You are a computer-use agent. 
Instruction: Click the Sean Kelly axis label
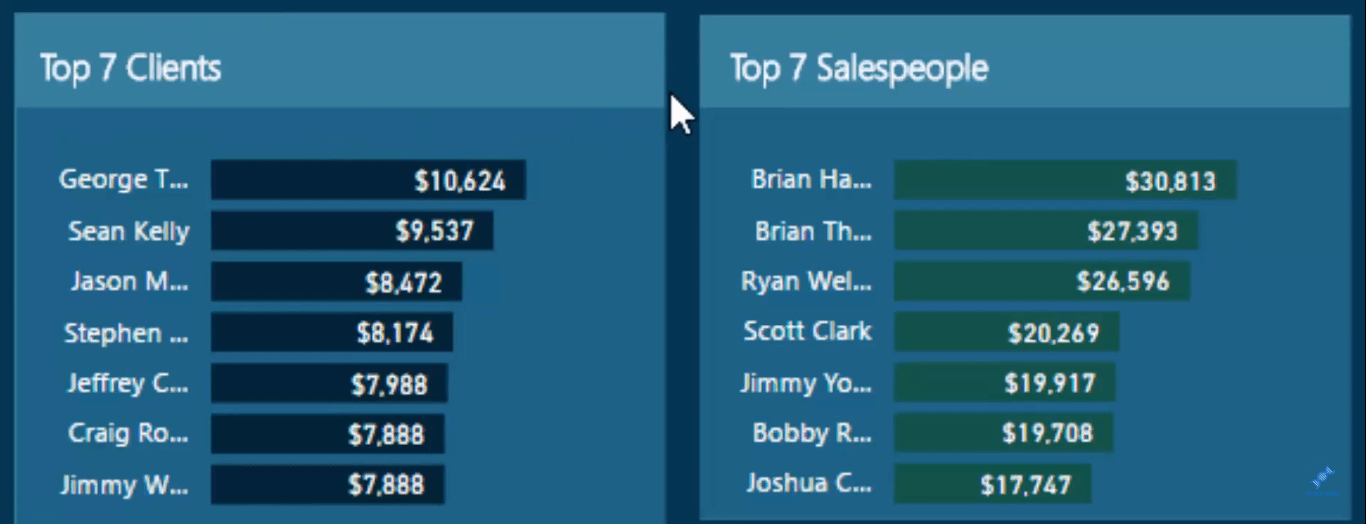click(129, 231)
